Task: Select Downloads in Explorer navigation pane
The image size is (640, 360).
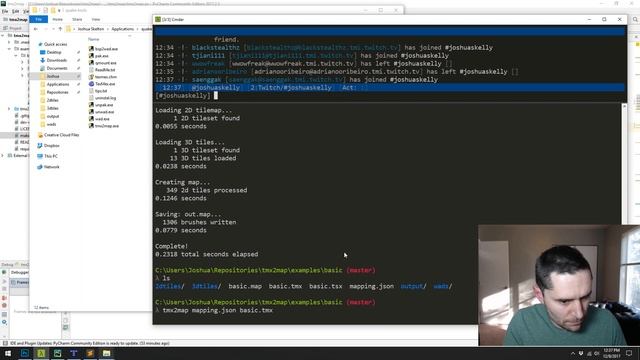Action: click(56, 60)
